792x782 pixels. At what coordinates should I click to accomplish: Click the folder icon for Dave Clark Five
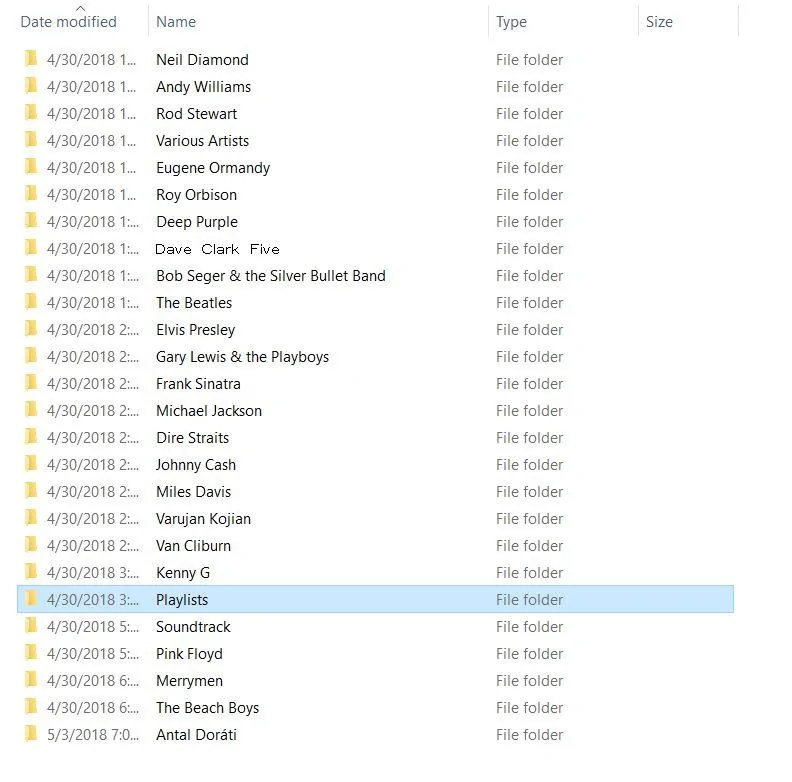[x=31, y=248]
